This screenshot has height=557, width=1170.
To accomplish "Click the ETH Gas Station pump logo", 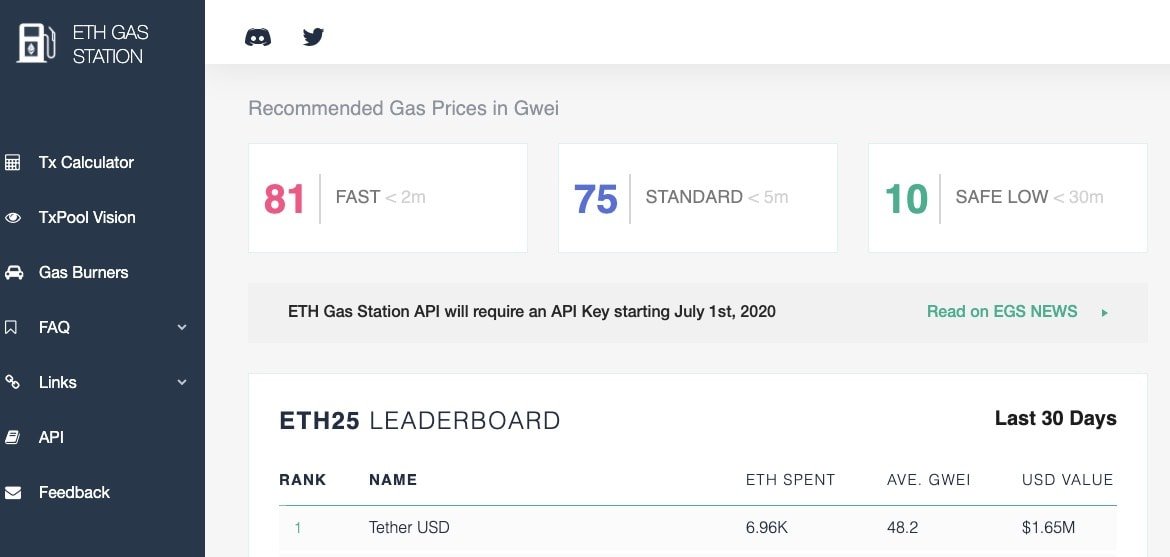I will (x=36, y=44).
